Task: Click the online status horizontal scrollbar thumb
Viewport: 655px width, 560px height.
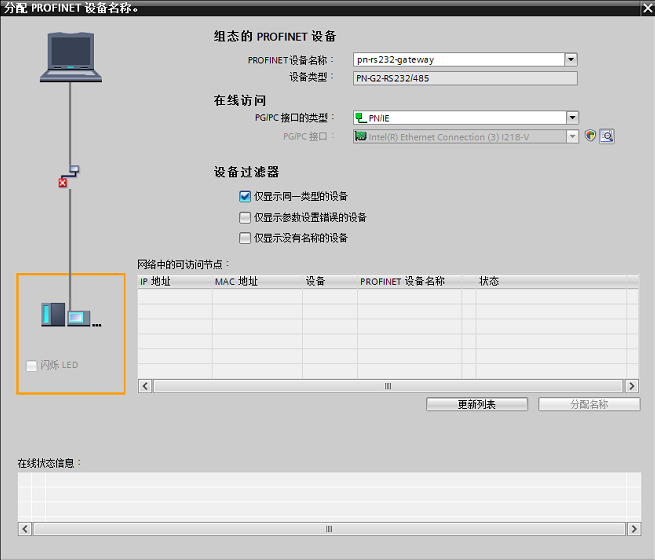Action: [329, 529]
